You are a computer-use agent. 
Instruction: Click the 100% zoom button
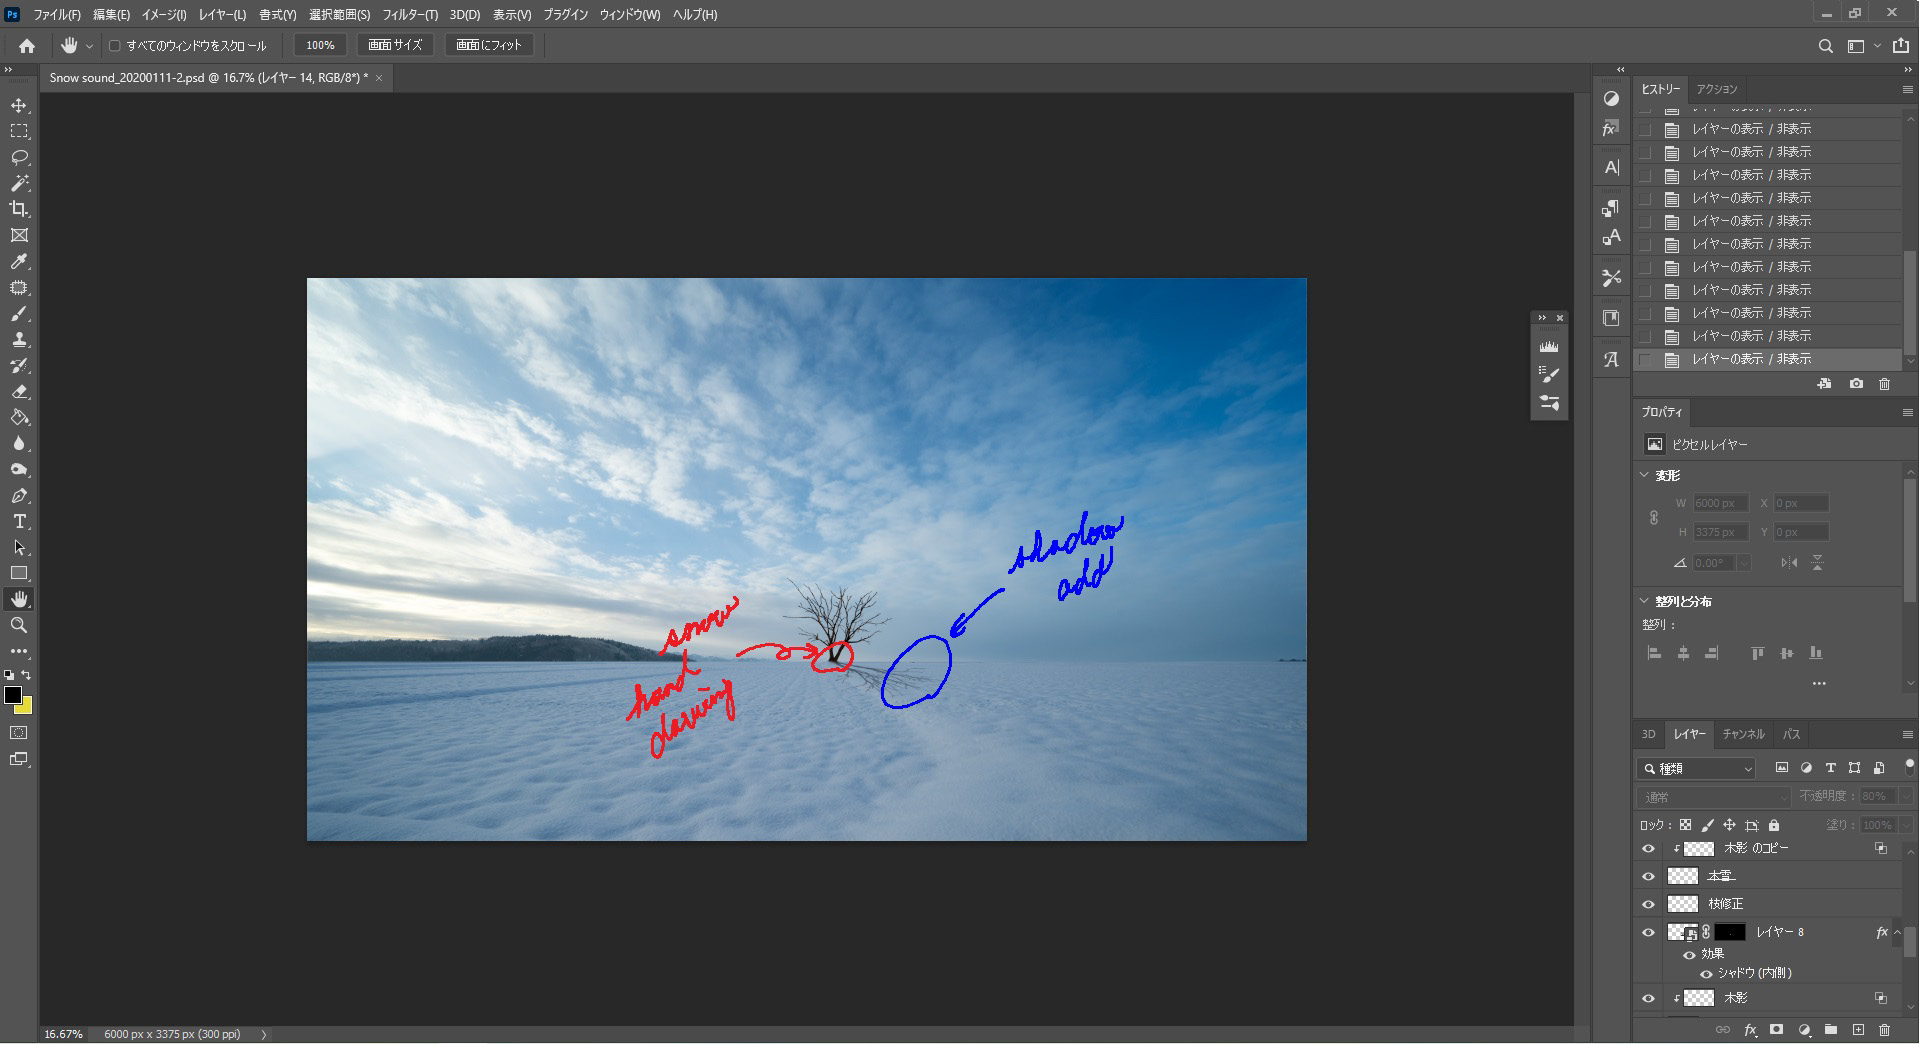[320, 45]
